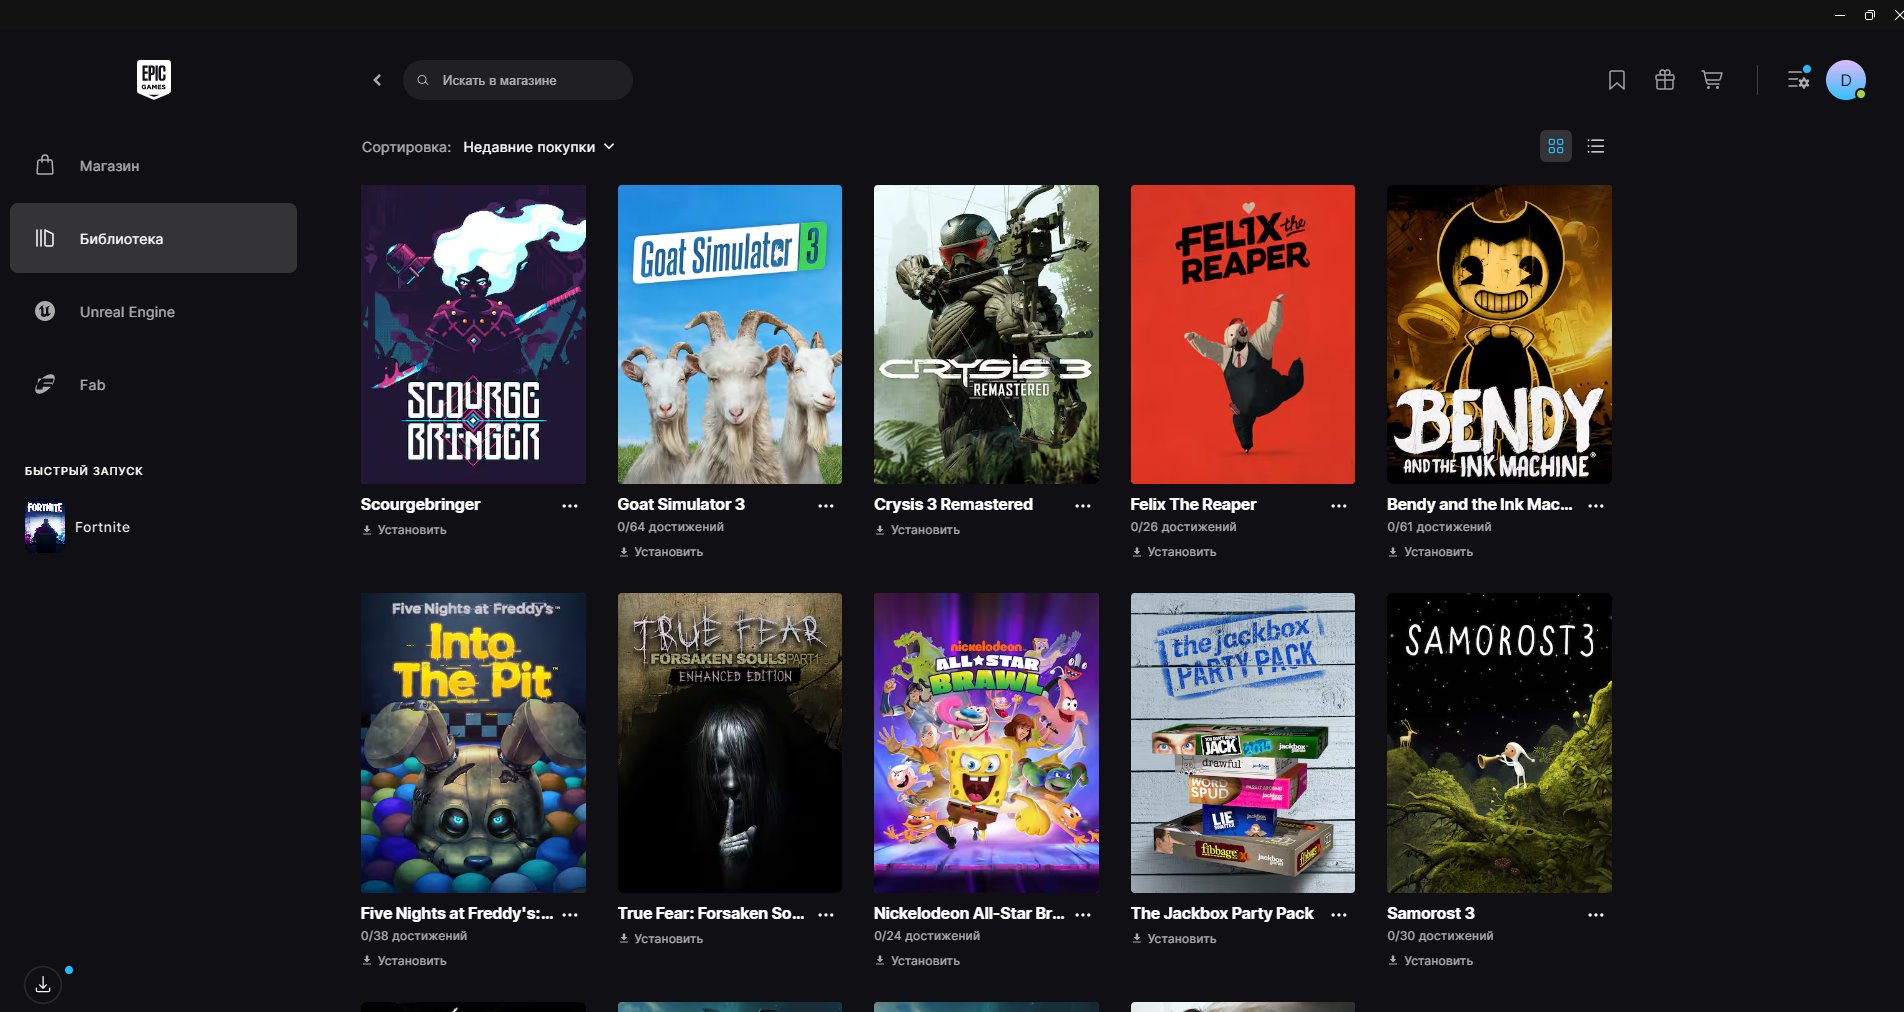Install Goat Simulator 3 via Установить
Screen dimensions: 1904x1012
[661, 552]
